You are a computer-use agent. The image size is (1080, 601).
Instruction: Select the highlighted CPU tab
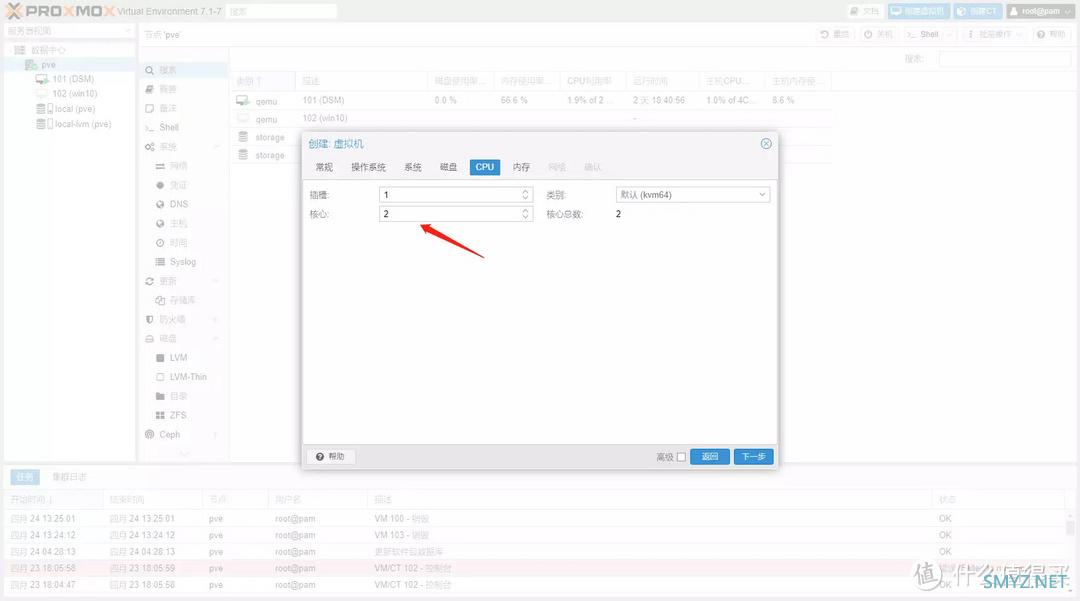point(485,167)
